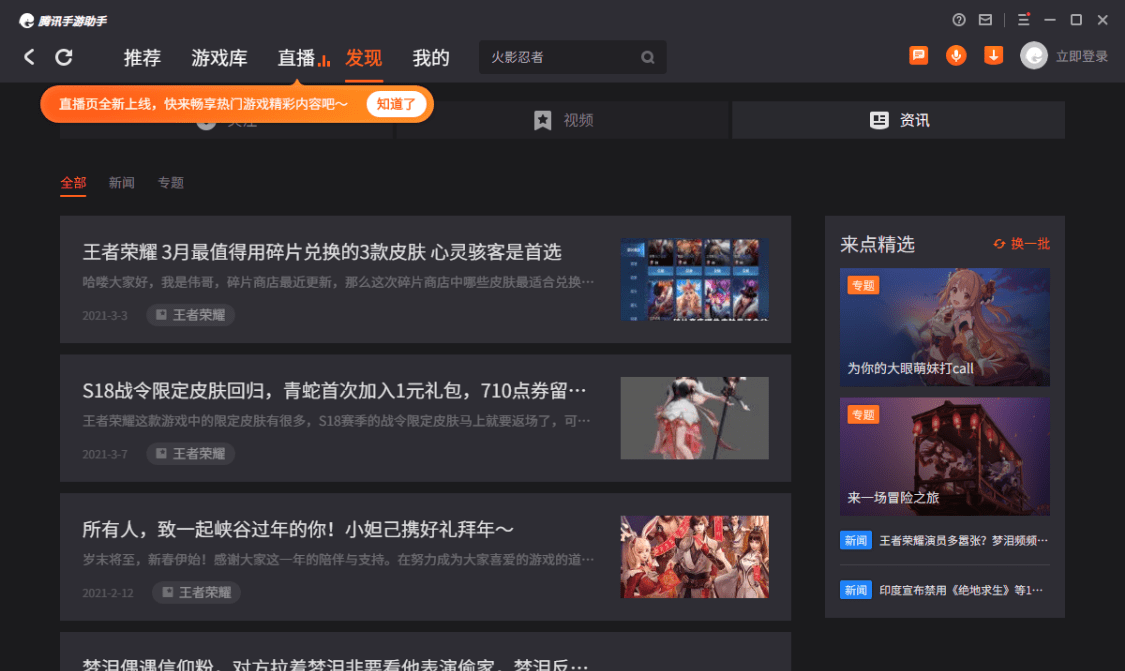Click the search magnifier icon
Image resolution: width=1125 pixels, height=671 pixels.
click(x=647, y=57)
